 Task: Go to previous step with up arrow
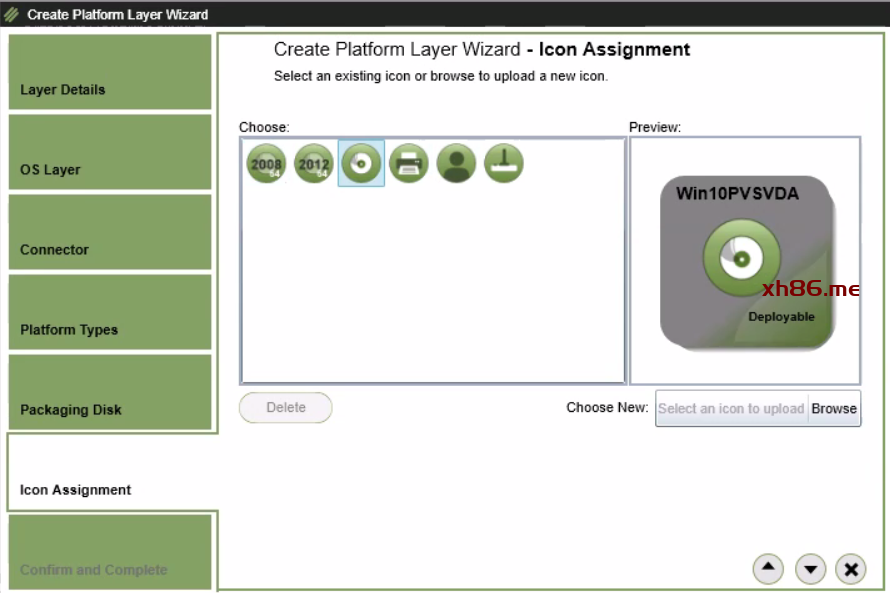pyautogui.click(x=767, y=568)
